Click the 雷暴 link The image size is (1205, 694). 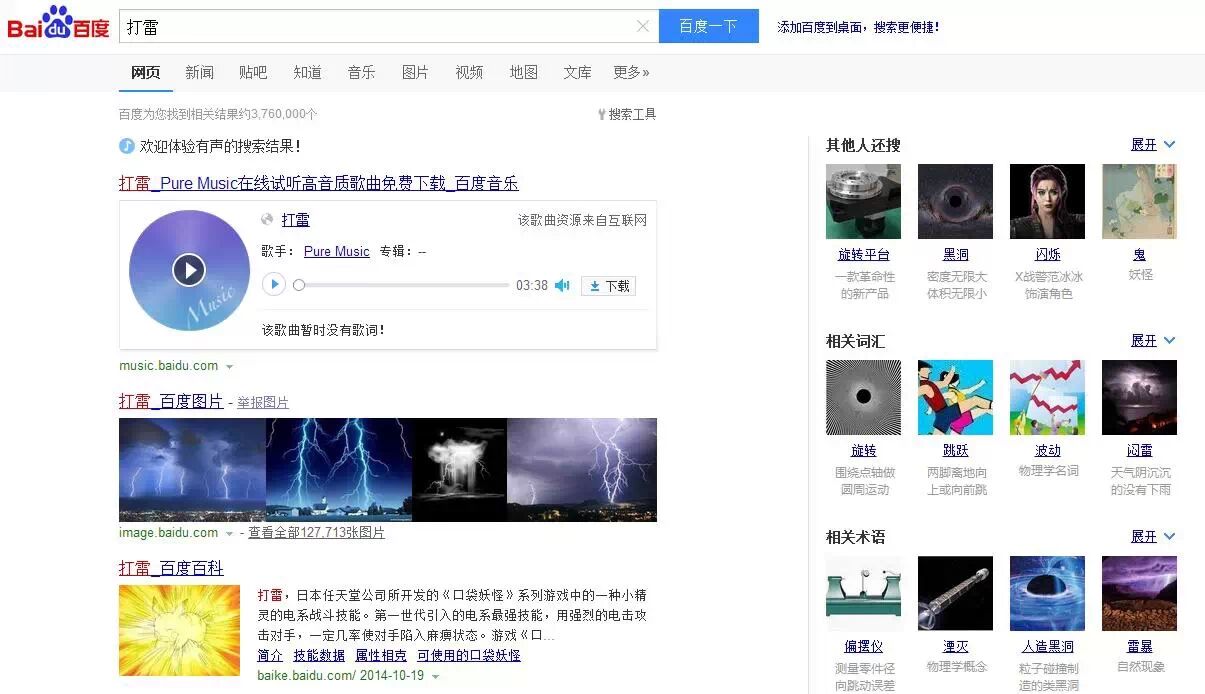[1139, 647]
